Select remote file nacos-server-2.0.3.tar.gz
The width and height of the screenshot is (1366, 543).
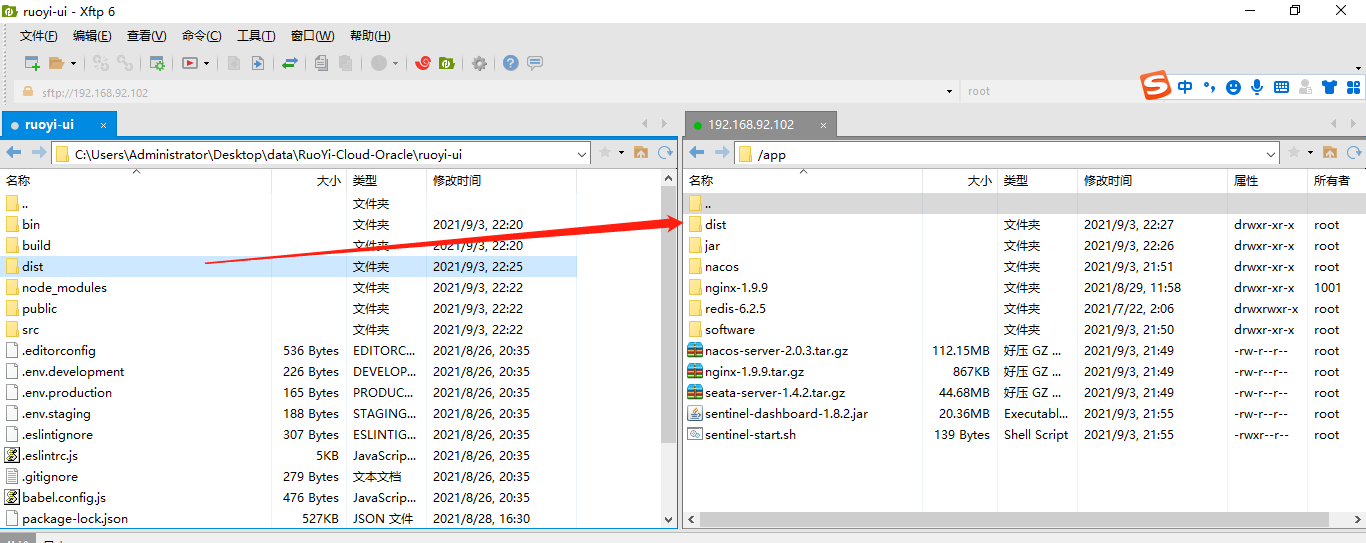[x=777, y=350]
